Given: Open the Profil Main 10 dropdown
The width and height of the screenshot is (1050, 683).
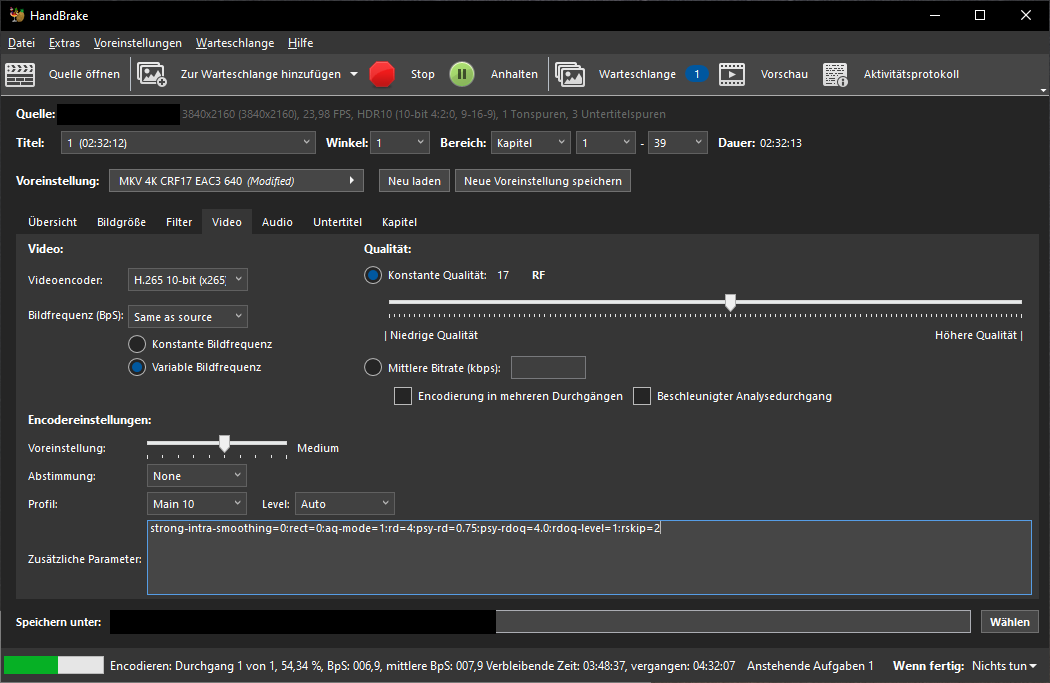Looking at the screenshot, I should coord(197,504).
